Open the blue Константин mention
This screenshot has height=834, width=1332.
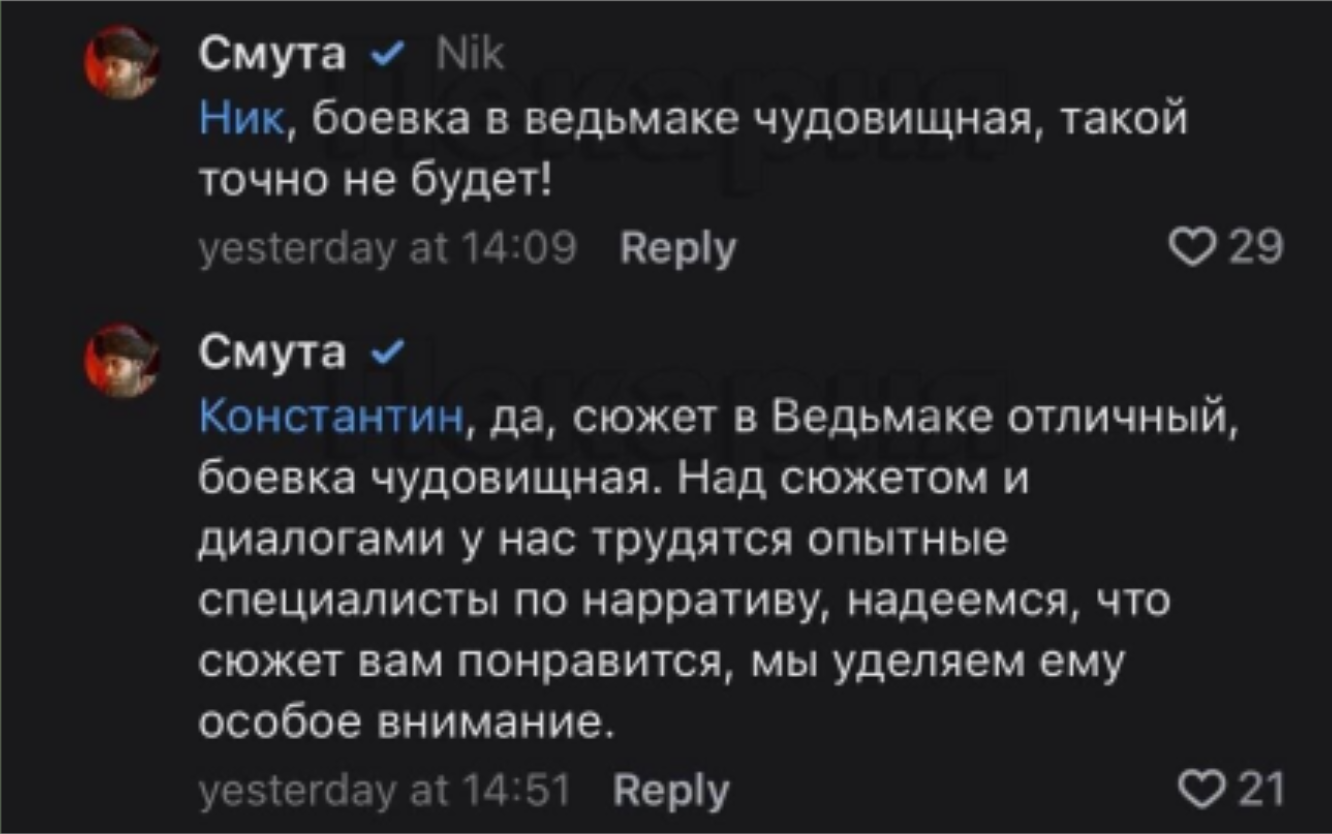[331, 416]
